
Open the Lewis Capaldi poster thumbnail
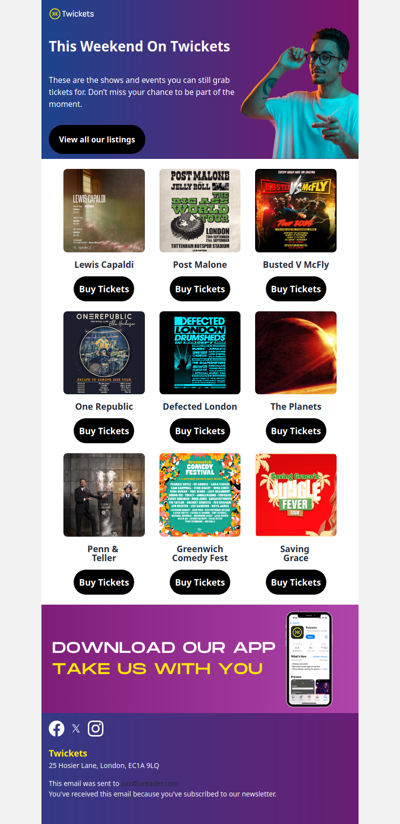coord(104,211)
